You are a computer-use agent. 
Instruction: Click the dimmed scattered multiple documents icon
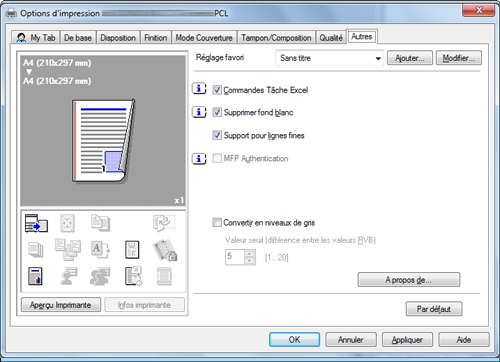point(68,249)
